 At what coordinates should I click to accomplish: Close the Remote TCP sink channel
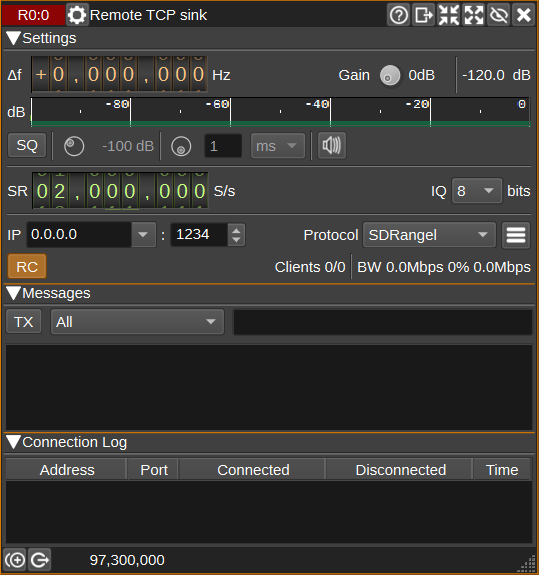tap(523, 15)
